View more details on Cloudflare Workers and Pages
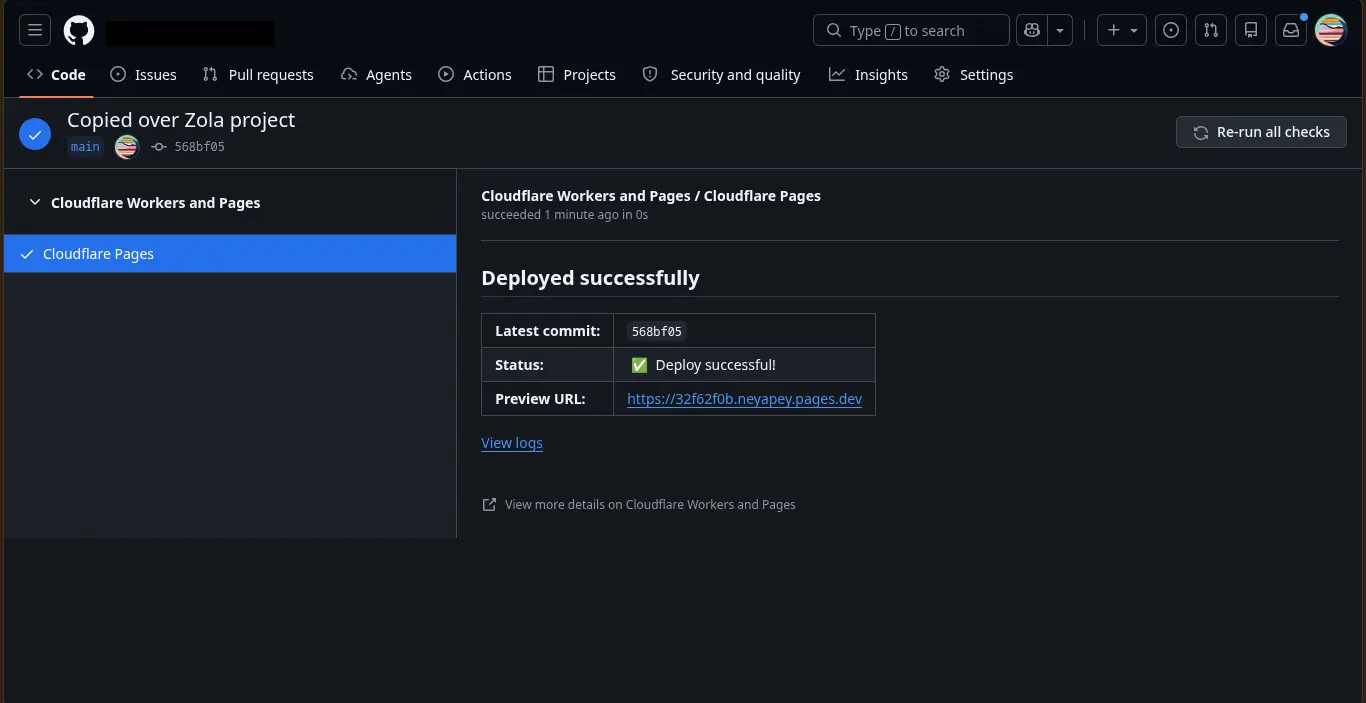Viewport: 1366px width, 703px height. click(x=639, y=505)
